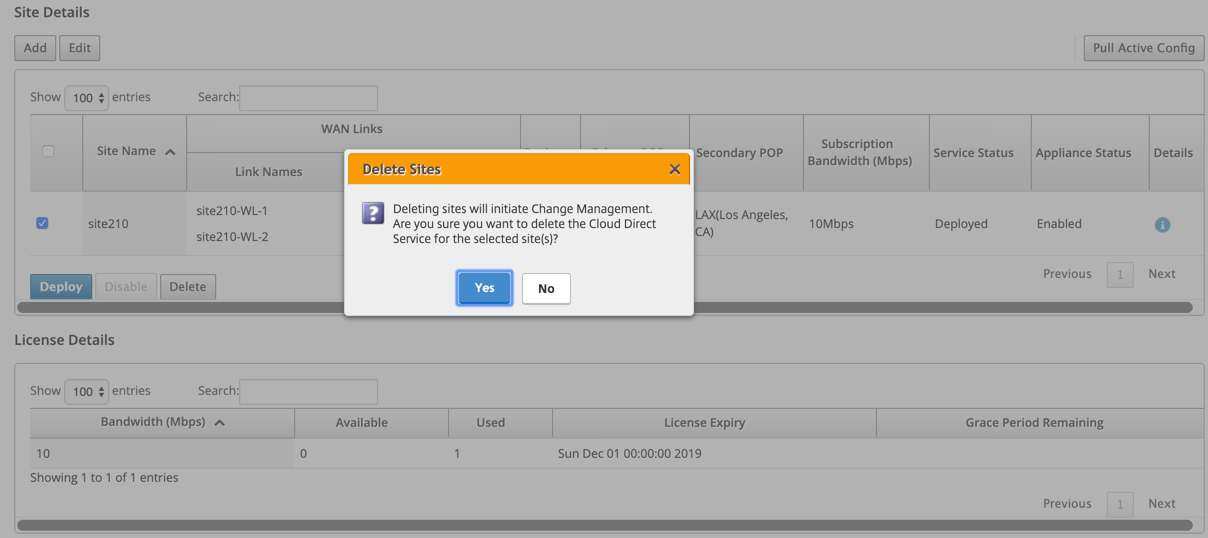The height and width of the screenshot is (538, 1208).
Task: Click the Add site button
Action: (35, 48)
